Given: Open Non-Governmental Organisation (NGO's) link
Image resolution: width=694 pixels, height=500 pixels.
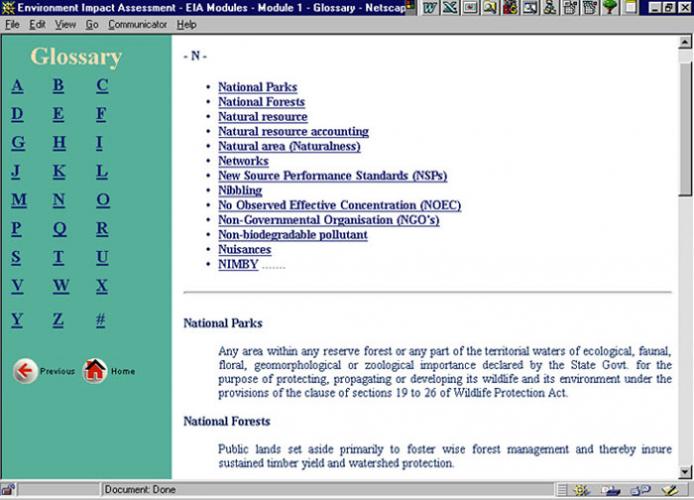Looking at the screenshot, I should click(x=329, y=220).
